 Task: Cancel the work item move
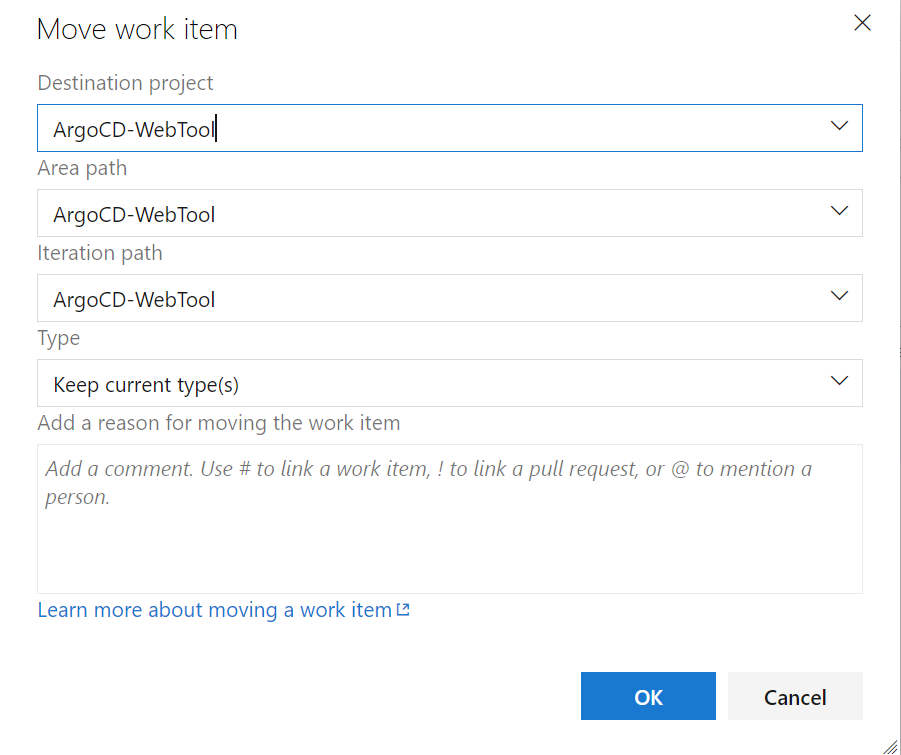click(x=795, y=697)
